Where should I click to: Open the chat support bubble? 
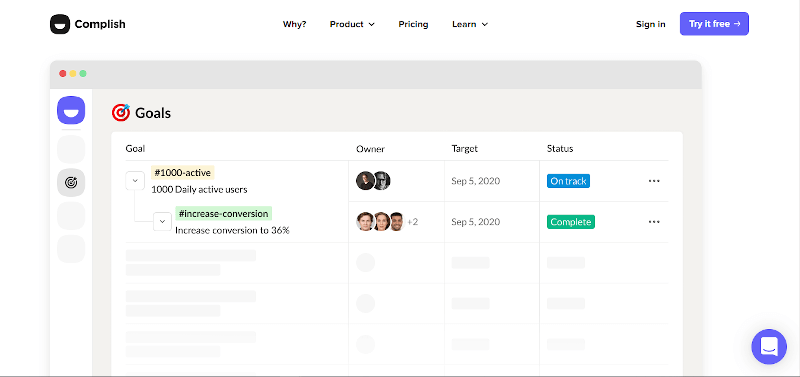click(769, 346)
